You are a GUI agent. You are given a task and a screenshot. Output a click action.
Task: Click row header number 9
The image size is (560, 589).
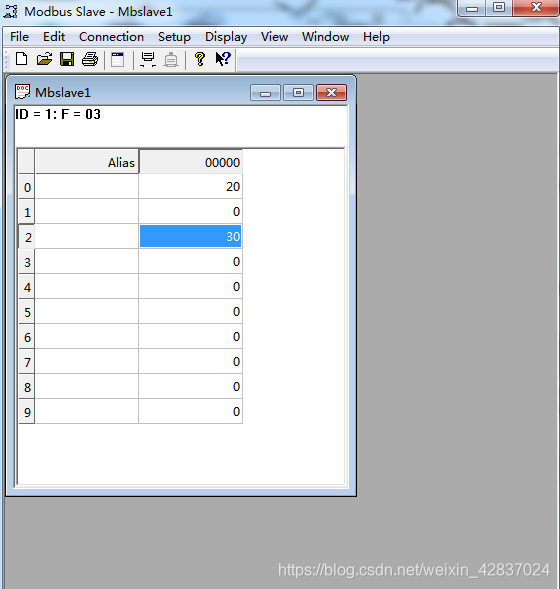[27, 412]
